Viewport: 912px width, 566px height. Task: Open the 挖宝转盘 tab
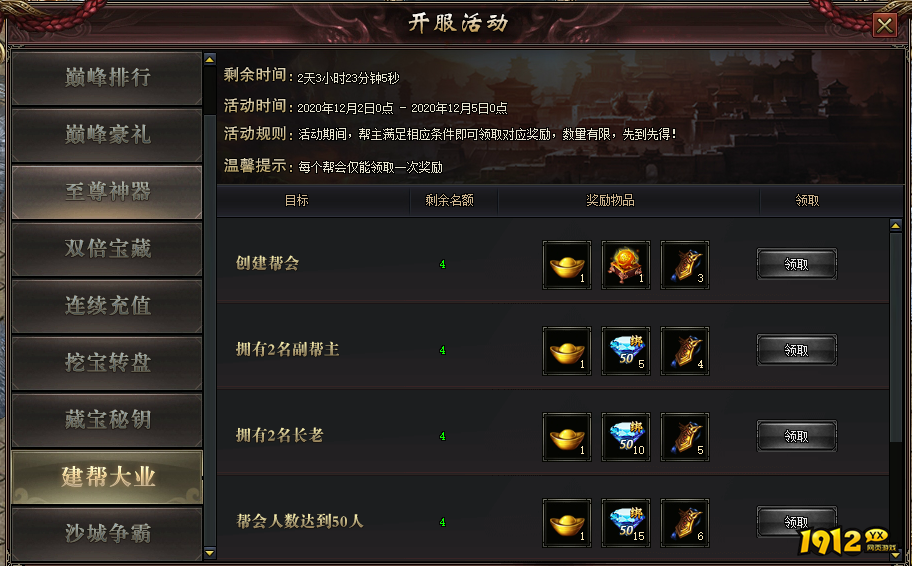pos(107,363)
